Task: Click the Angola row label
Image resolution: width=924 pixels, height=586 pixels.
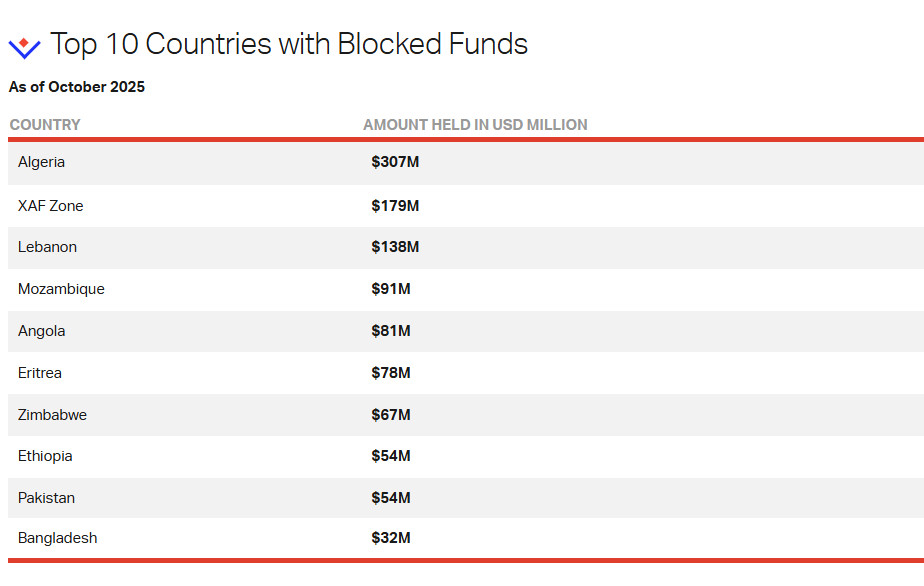Action: click(x=42, y=331)
